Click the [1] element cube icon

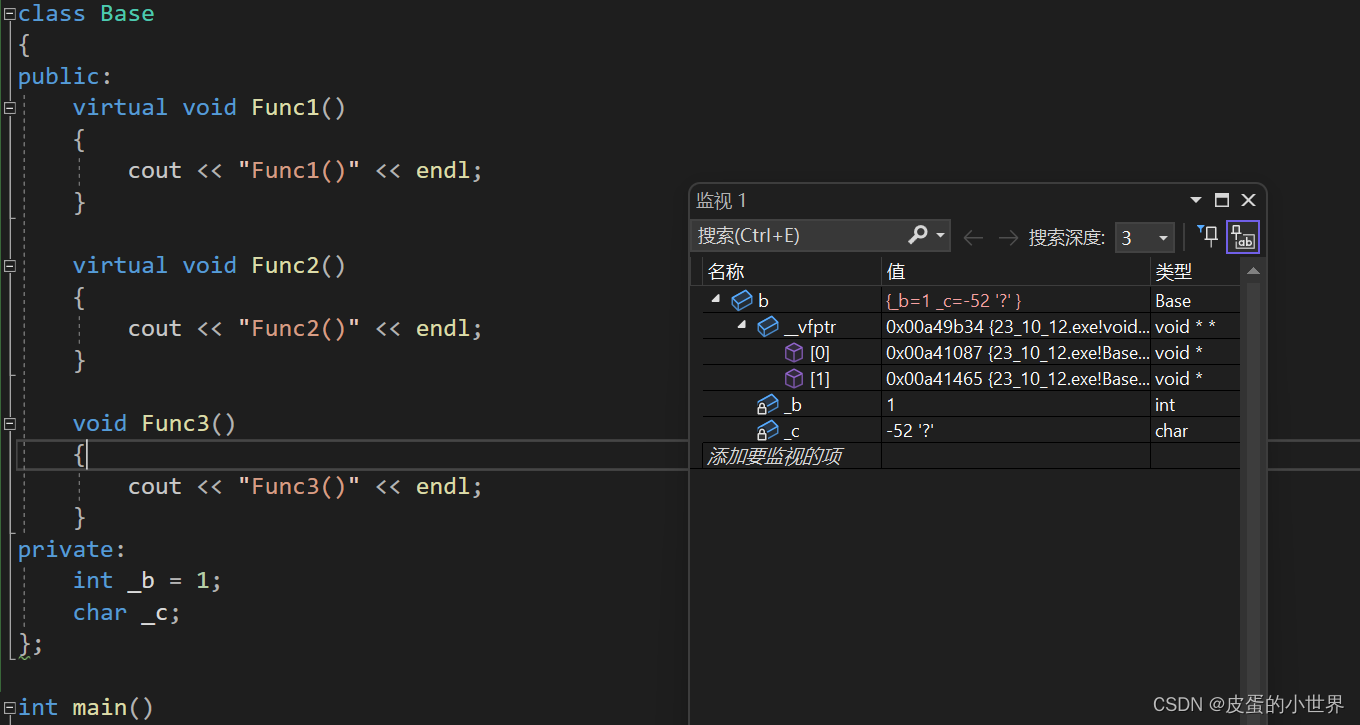point(794,378)
